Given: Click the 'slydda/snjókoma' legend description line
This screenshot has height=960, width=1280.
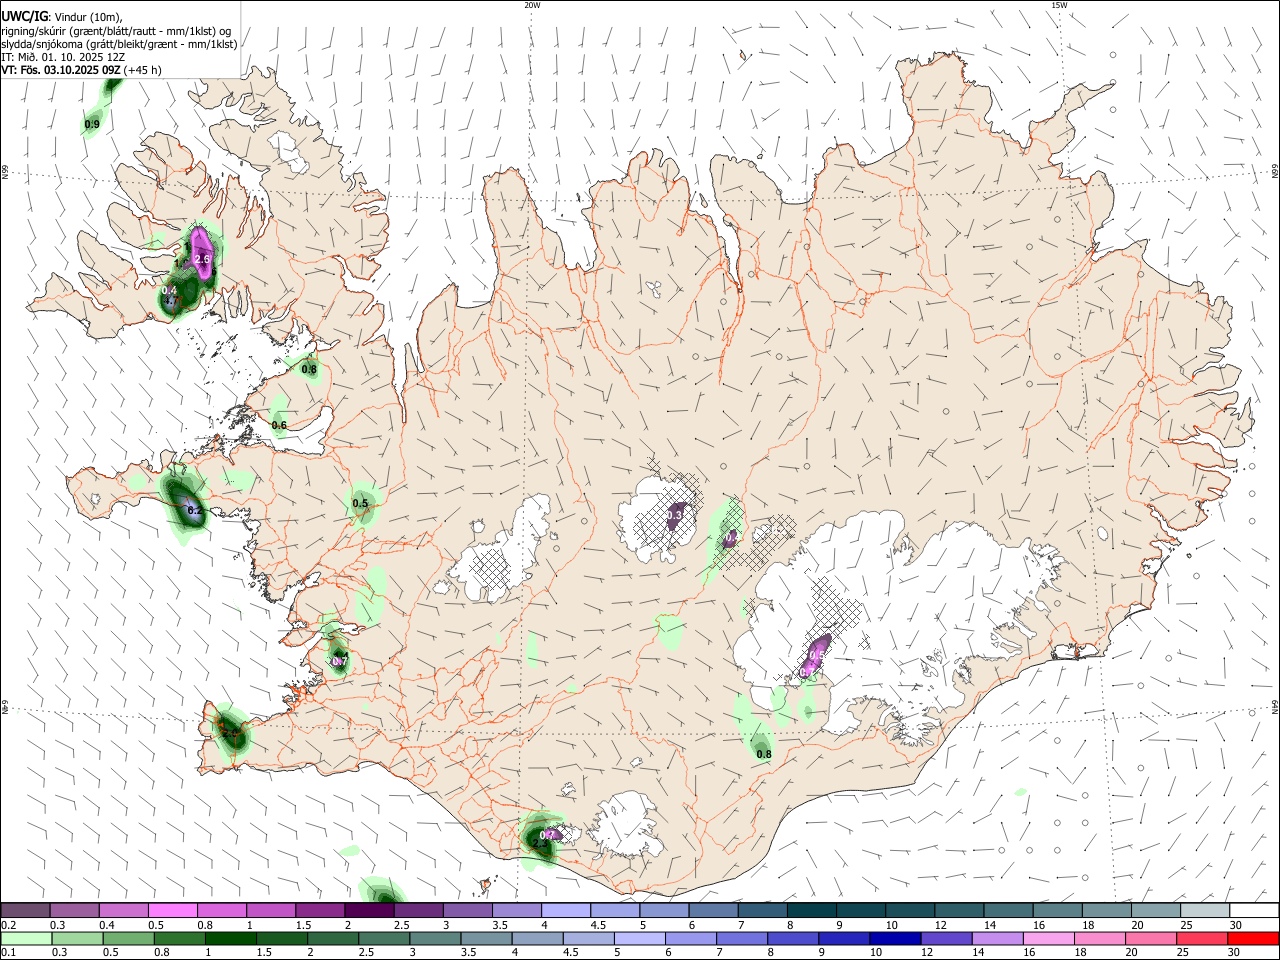Looking at the screenshot, I should (x=119, y=44).
